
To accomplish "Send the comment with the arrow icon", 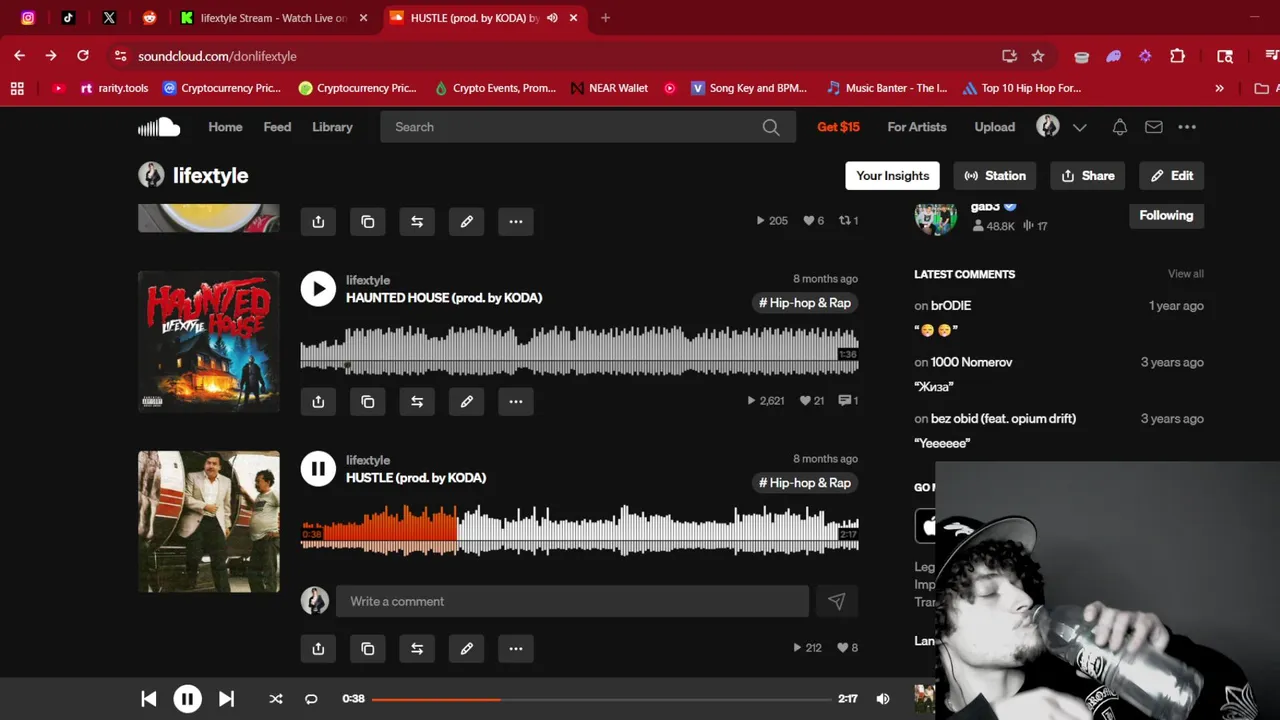I will [837, 601].
